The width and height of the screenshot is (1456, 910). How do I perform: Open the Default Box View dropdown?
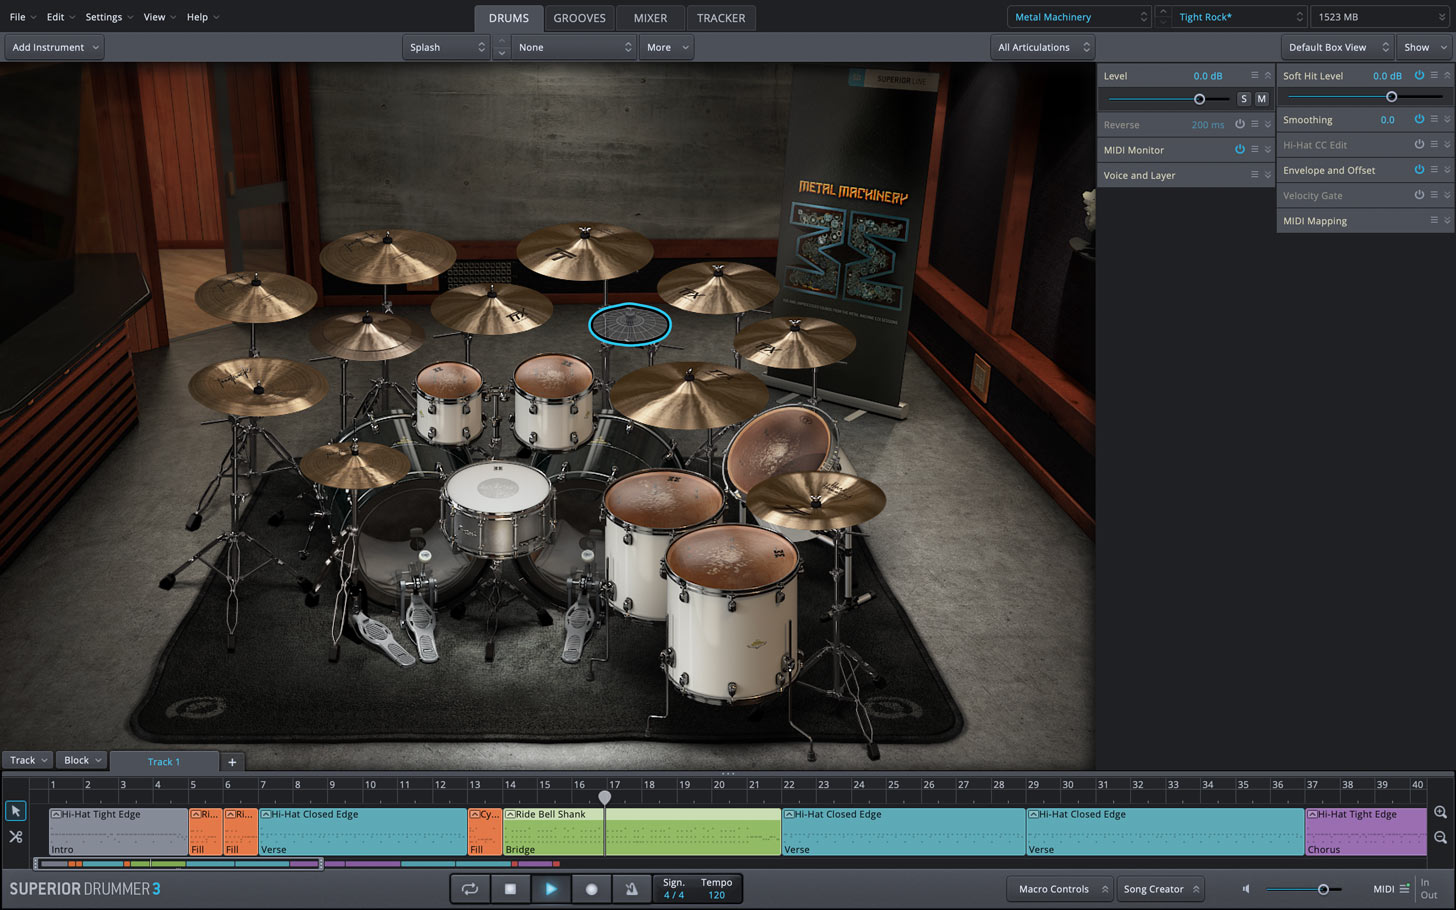click(1337, 47)
